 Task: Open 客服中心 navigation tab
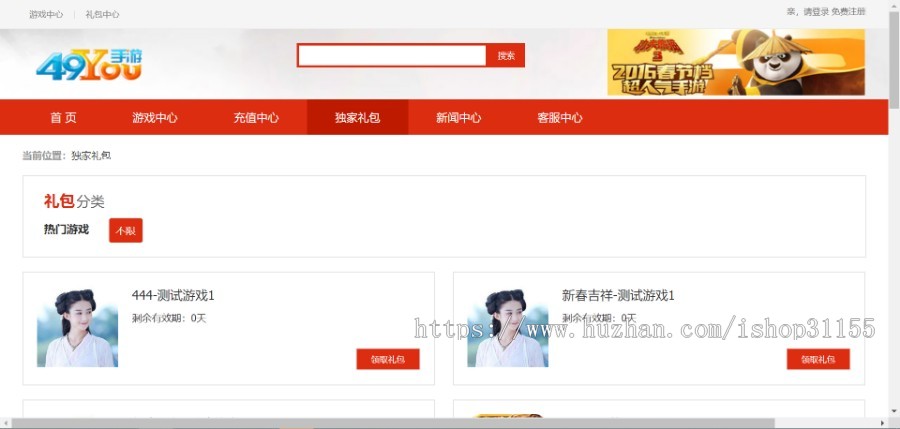pyautogui.click(x=560, y=118)
